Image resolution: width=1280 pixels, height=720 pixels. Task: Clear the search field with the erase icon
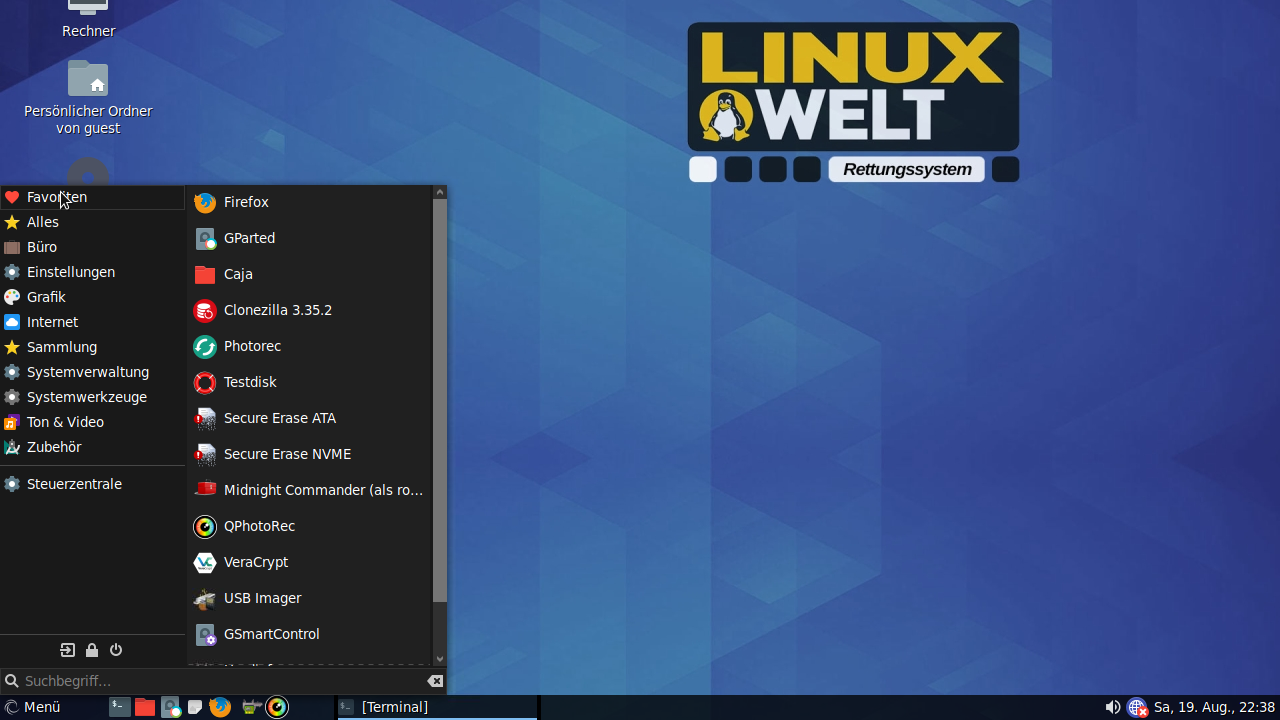tap(435, 681)
